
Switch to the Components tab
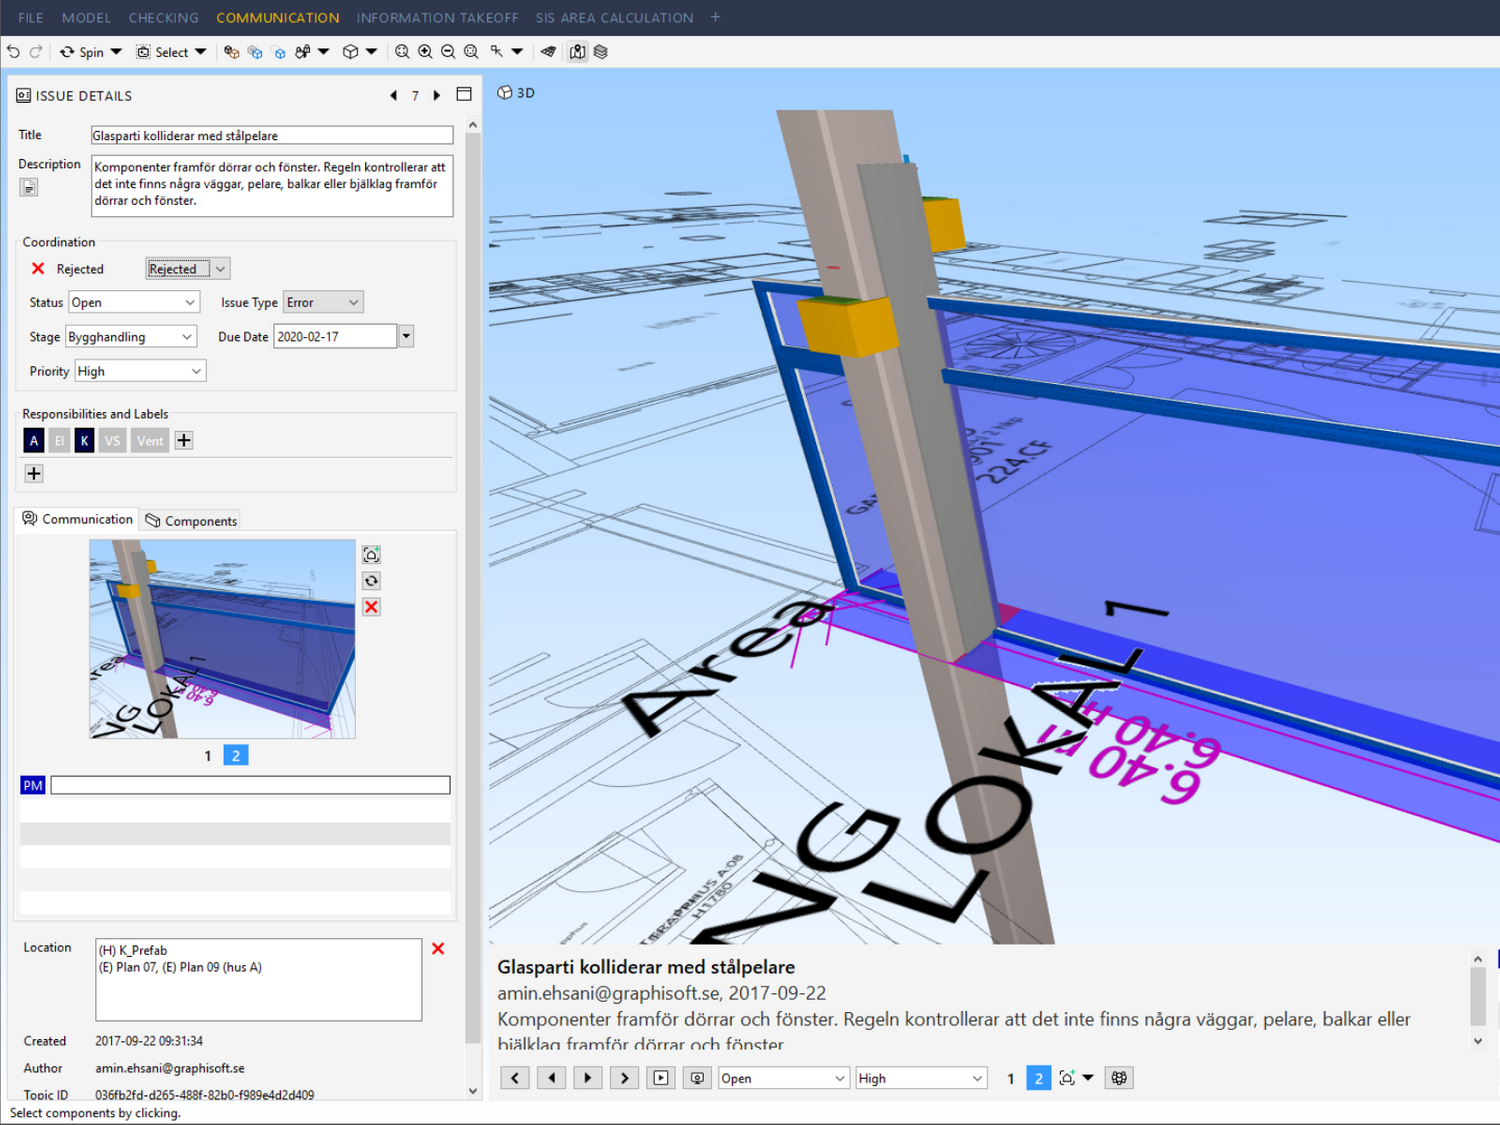pos(191,521)
